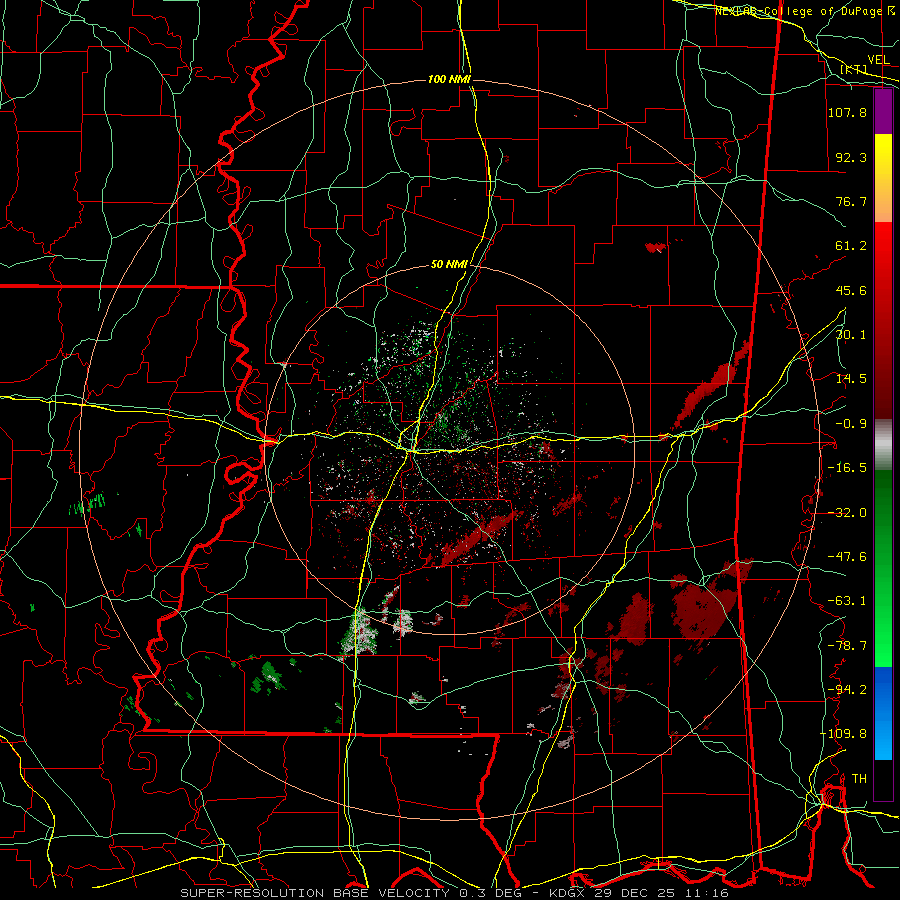
Task: Click the 50 NMI range ring label
Action: pyautogui.click(x=449, y=265)
